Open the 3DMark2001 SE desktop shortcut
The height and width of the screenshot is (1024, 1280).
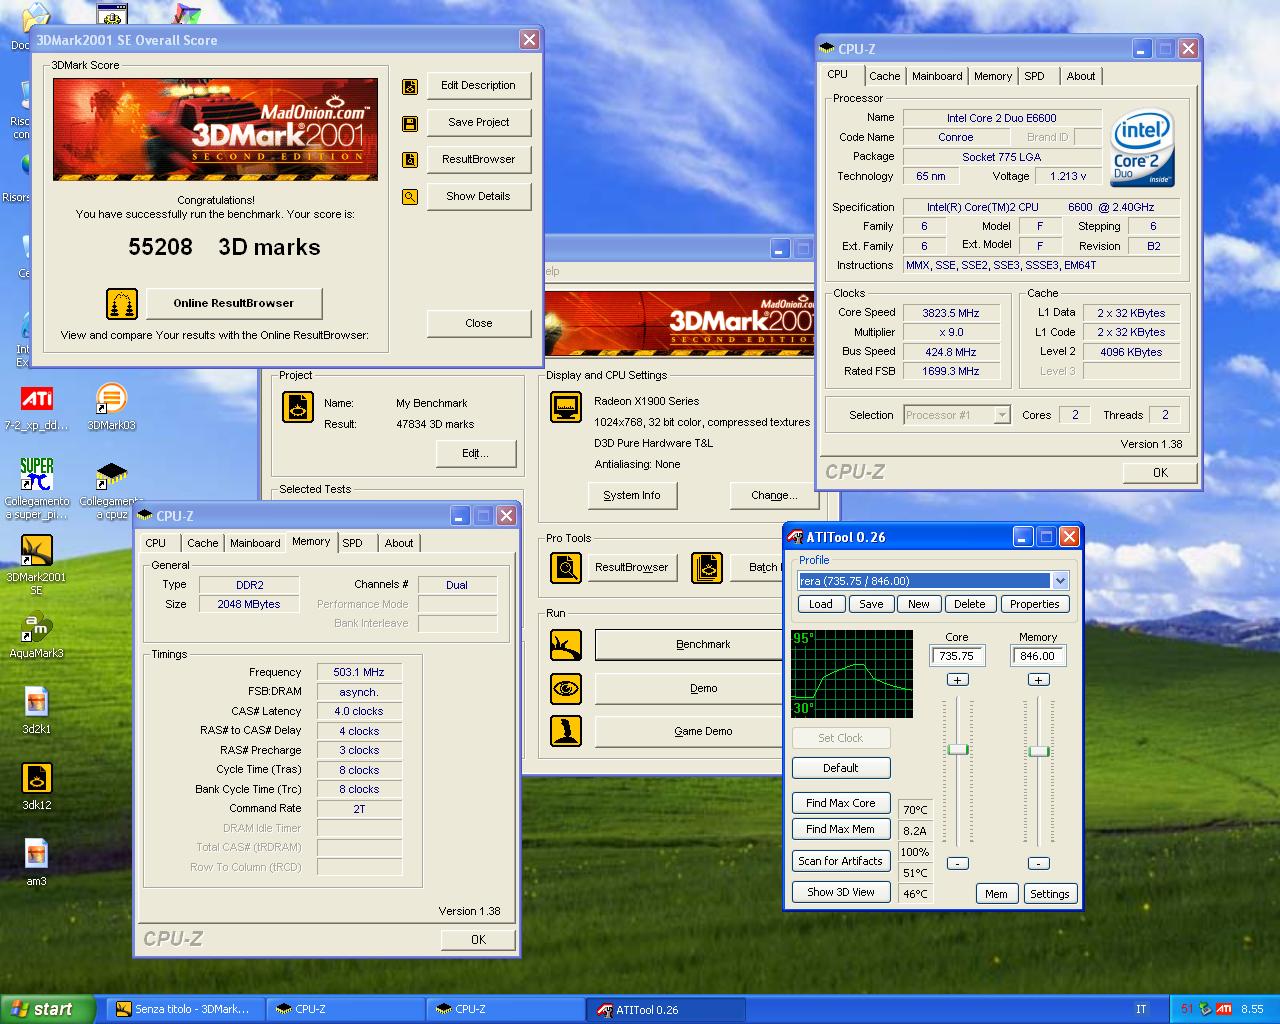(36, 564)
